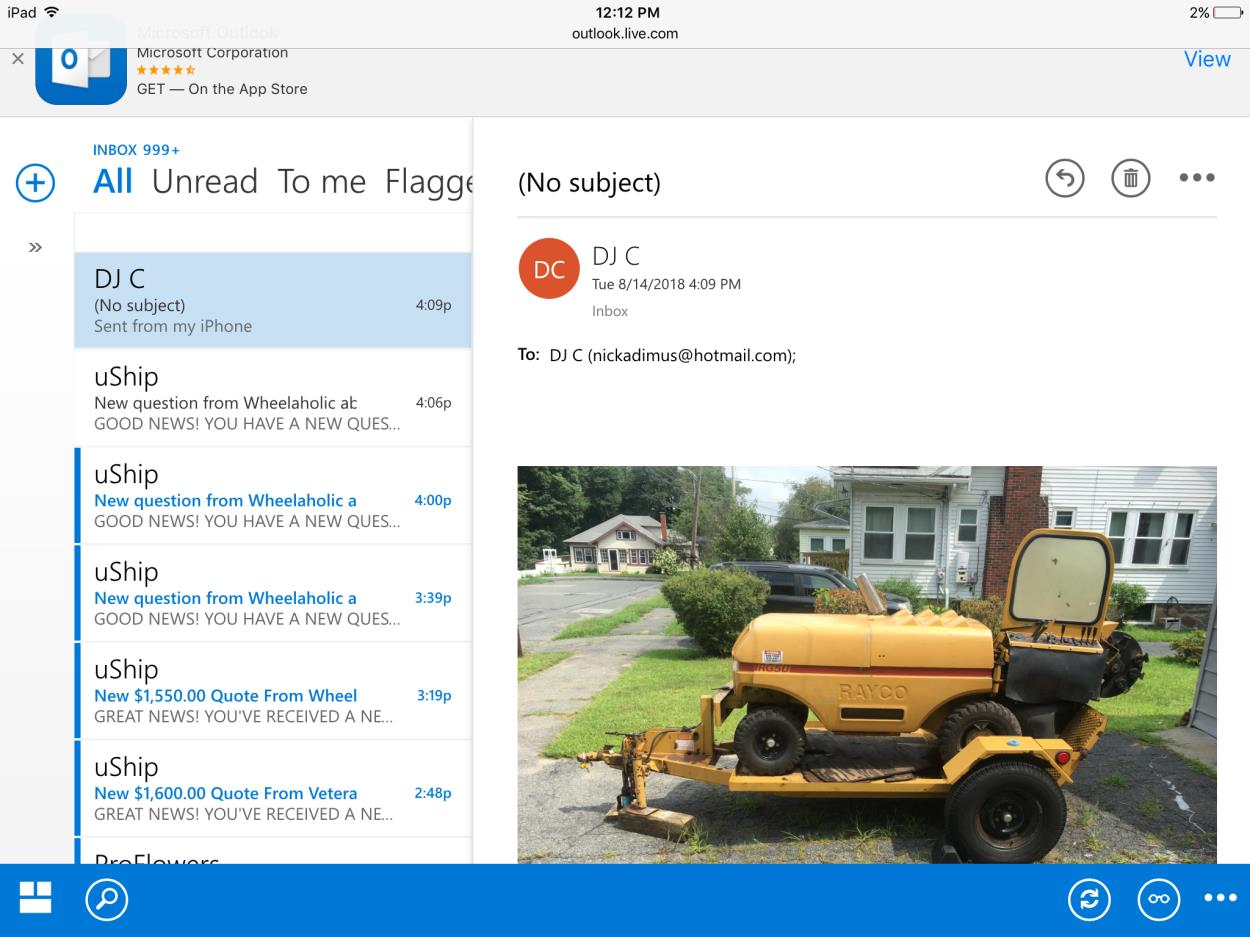Switch to the Unread filter tab
This screenshot has height=937, width=1250.
pyautogui.click(x=205, y=182)
